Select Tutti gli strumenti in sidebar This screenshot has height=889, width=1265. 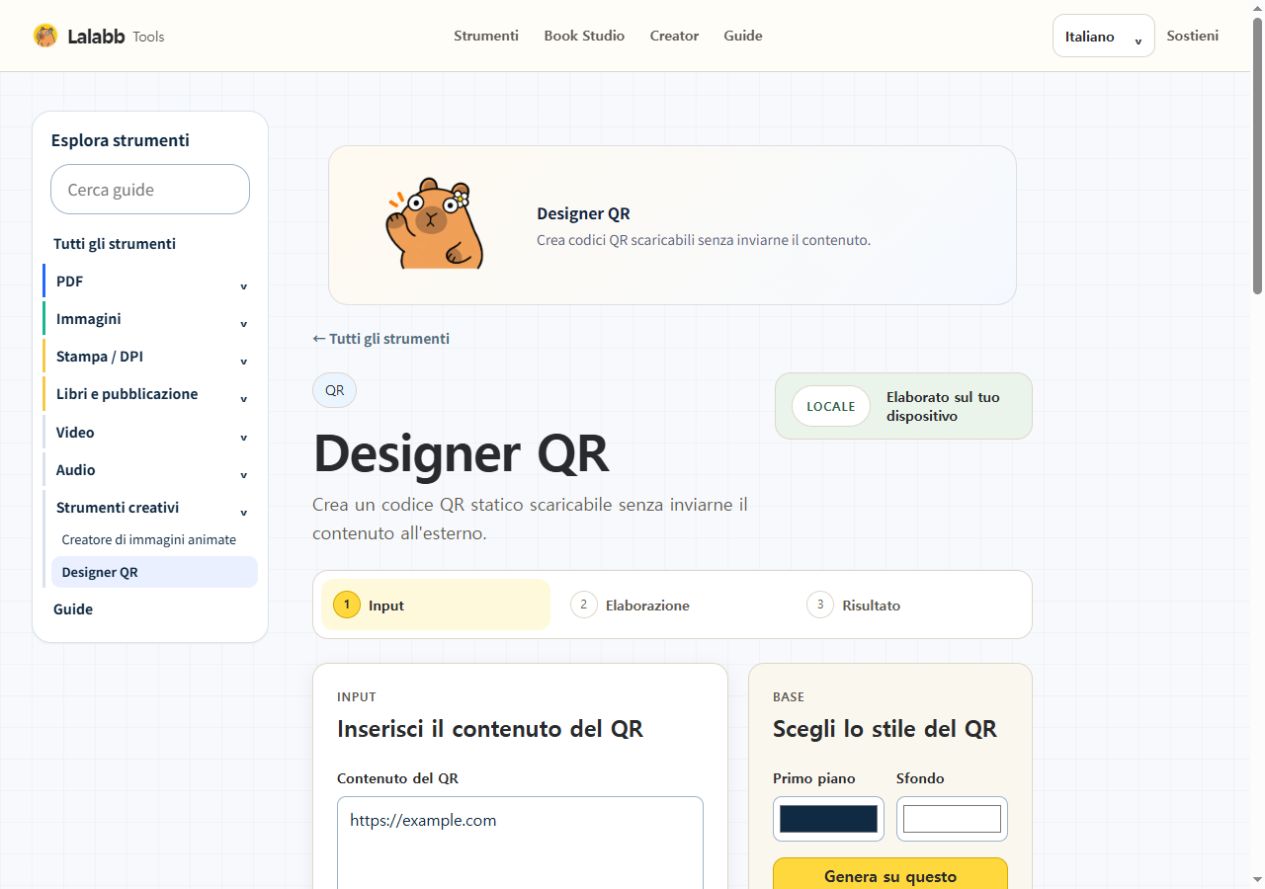(x=114, y=244)
